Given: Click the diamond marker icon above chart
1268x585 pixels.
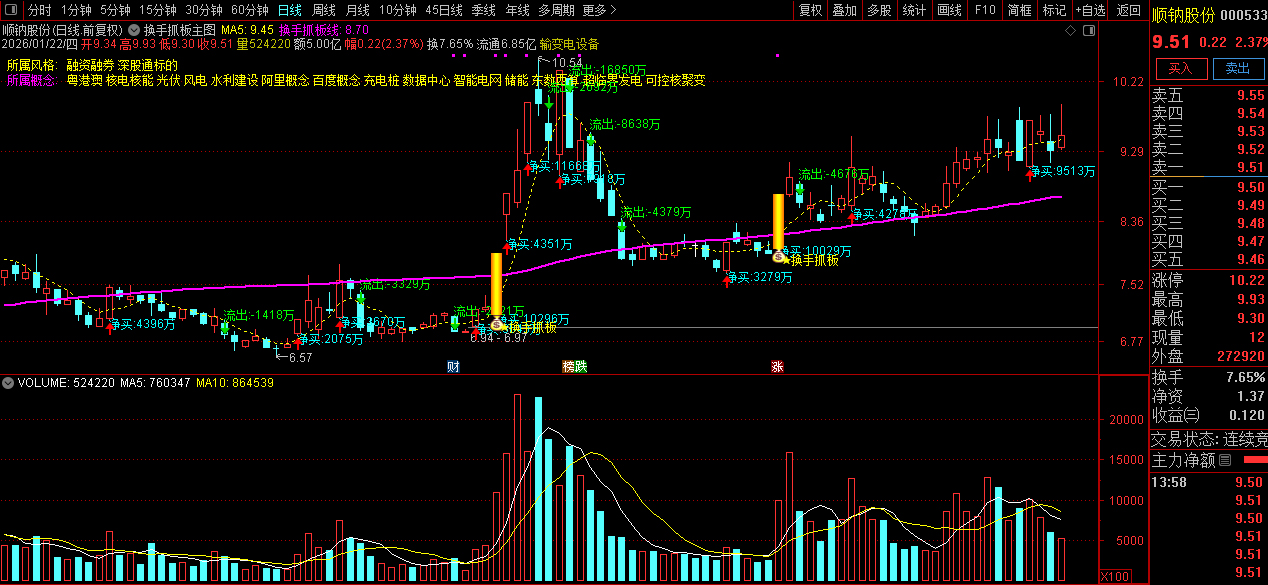Looking at the screenshot, I should [x=1071, y=31].
